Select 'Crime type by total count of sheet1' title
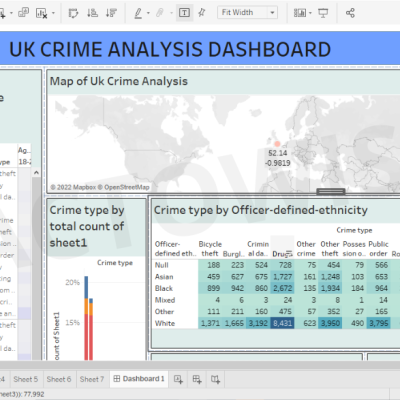 (x=87, y=226)
